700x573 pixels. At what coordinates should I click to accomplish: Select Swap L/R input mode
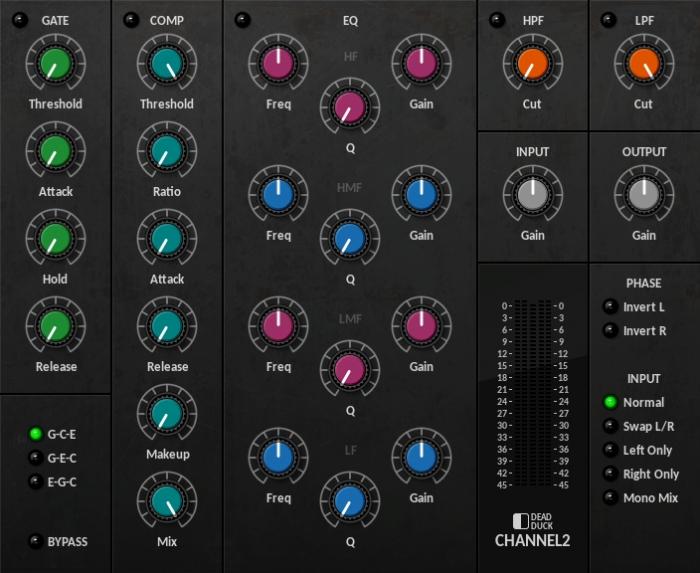tap(609, 426)
